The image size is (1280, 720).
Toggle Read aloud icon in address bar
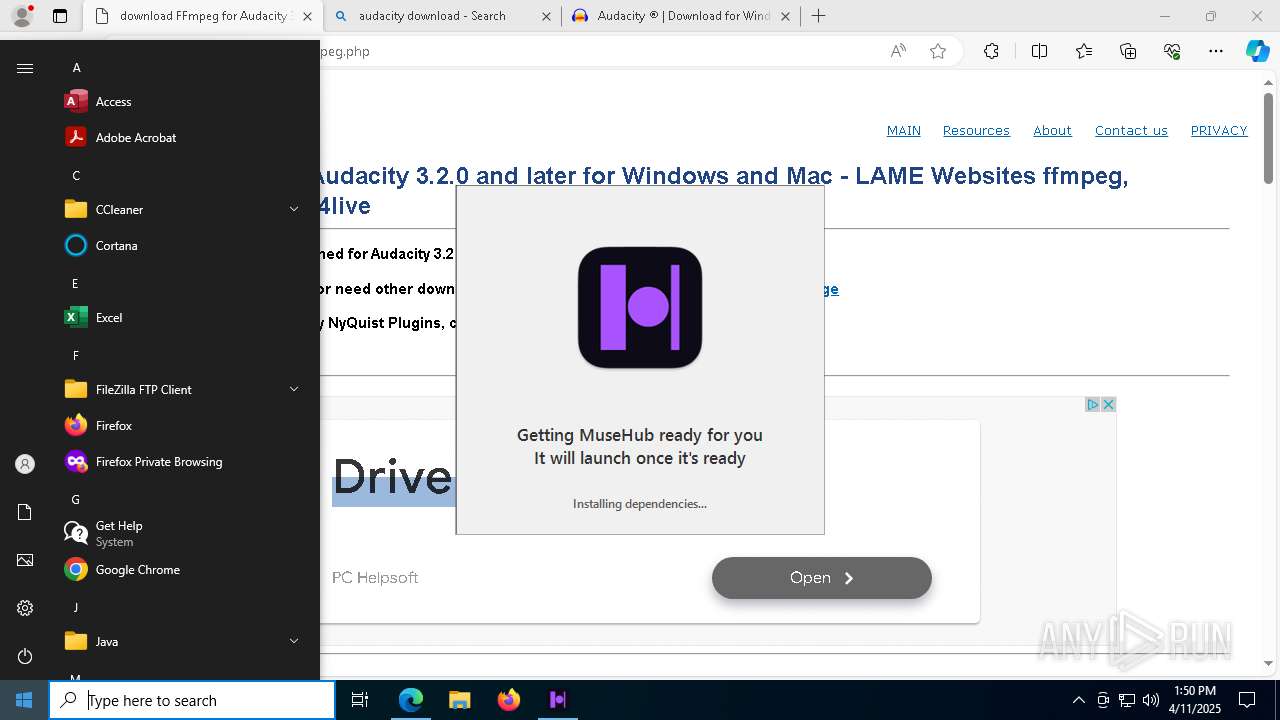tap(898, 51)
